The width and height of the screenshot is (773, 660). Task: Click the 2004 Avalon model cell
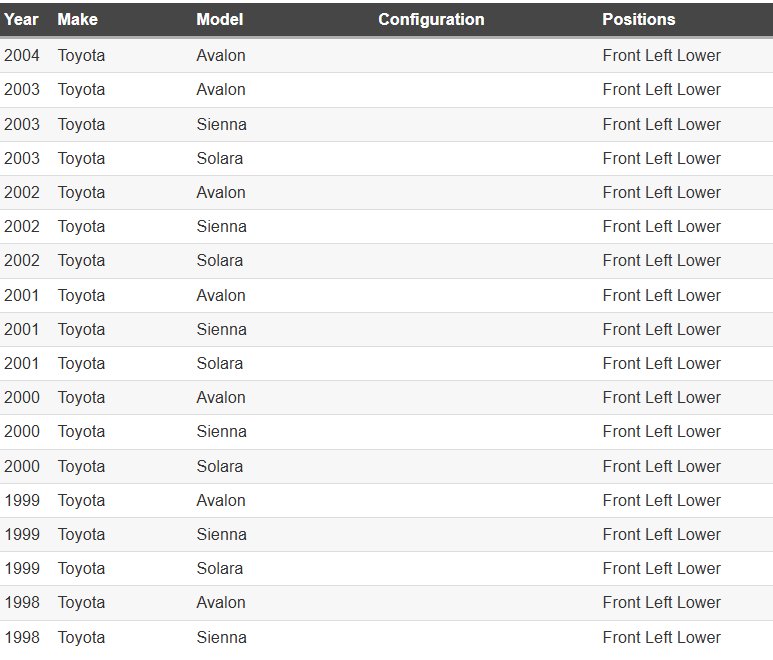(221, 56)
